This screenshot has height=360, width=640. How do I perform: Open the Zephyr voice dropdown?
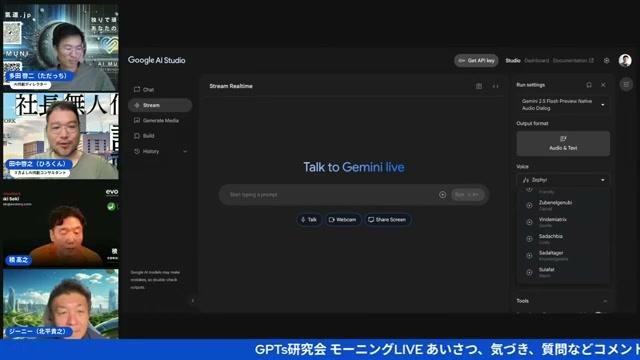[x=563, y=180]
